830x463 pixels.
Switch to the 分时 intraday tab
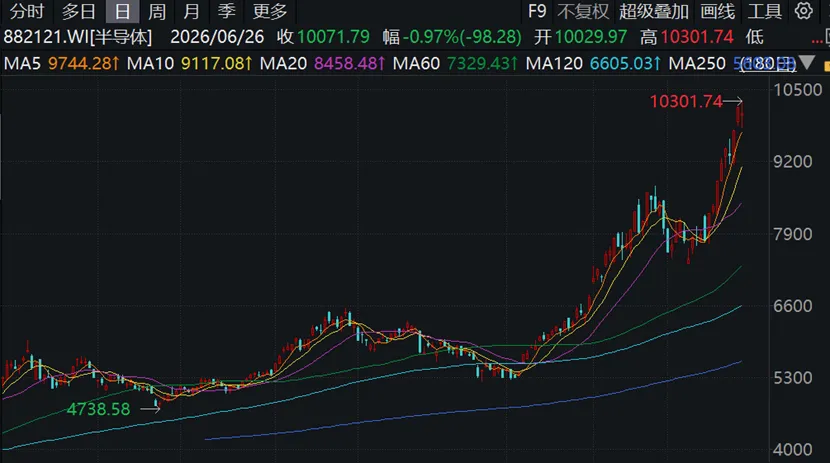point(27,11)
